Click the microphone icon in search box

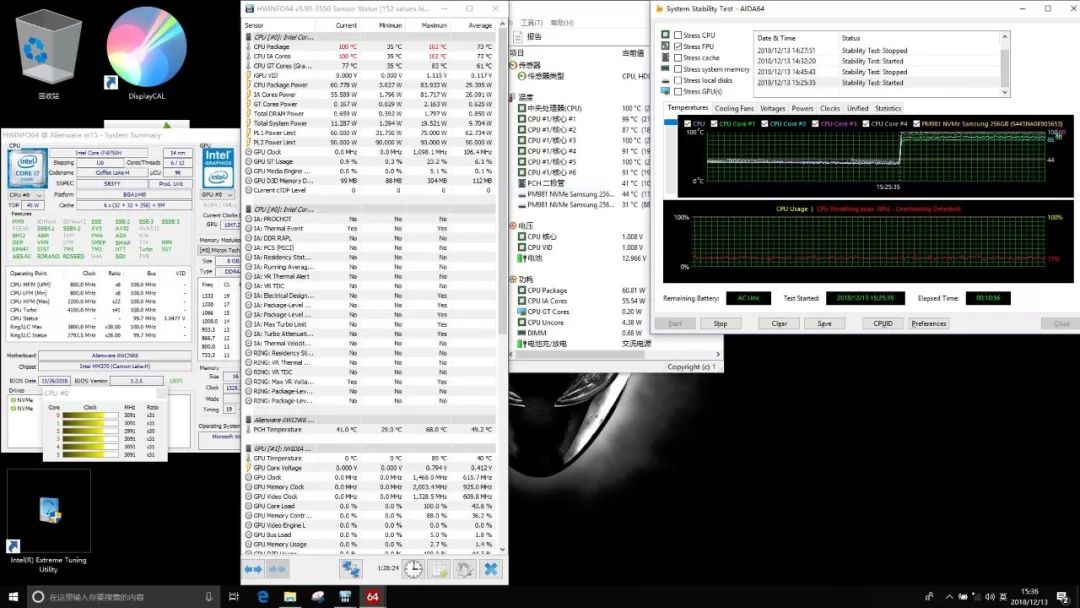point(209,597)
